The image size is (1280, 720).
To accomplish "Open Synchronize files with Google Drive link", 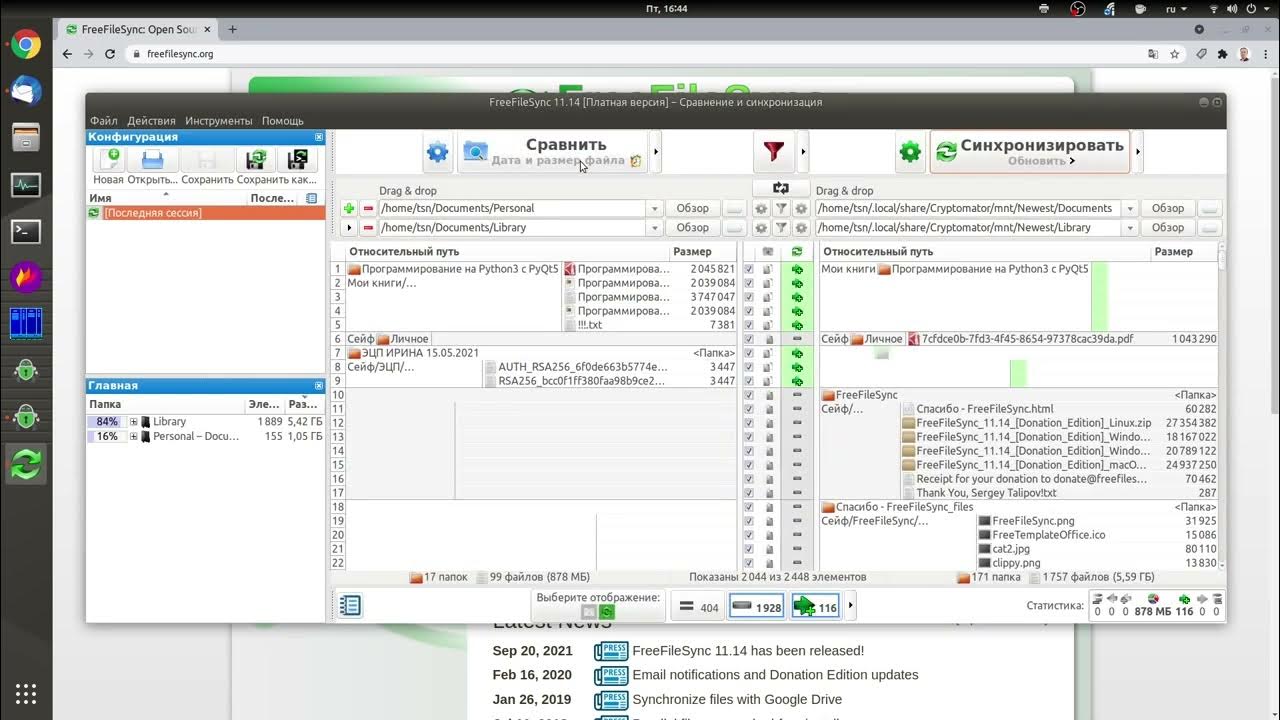I will [x=737, y=699].
